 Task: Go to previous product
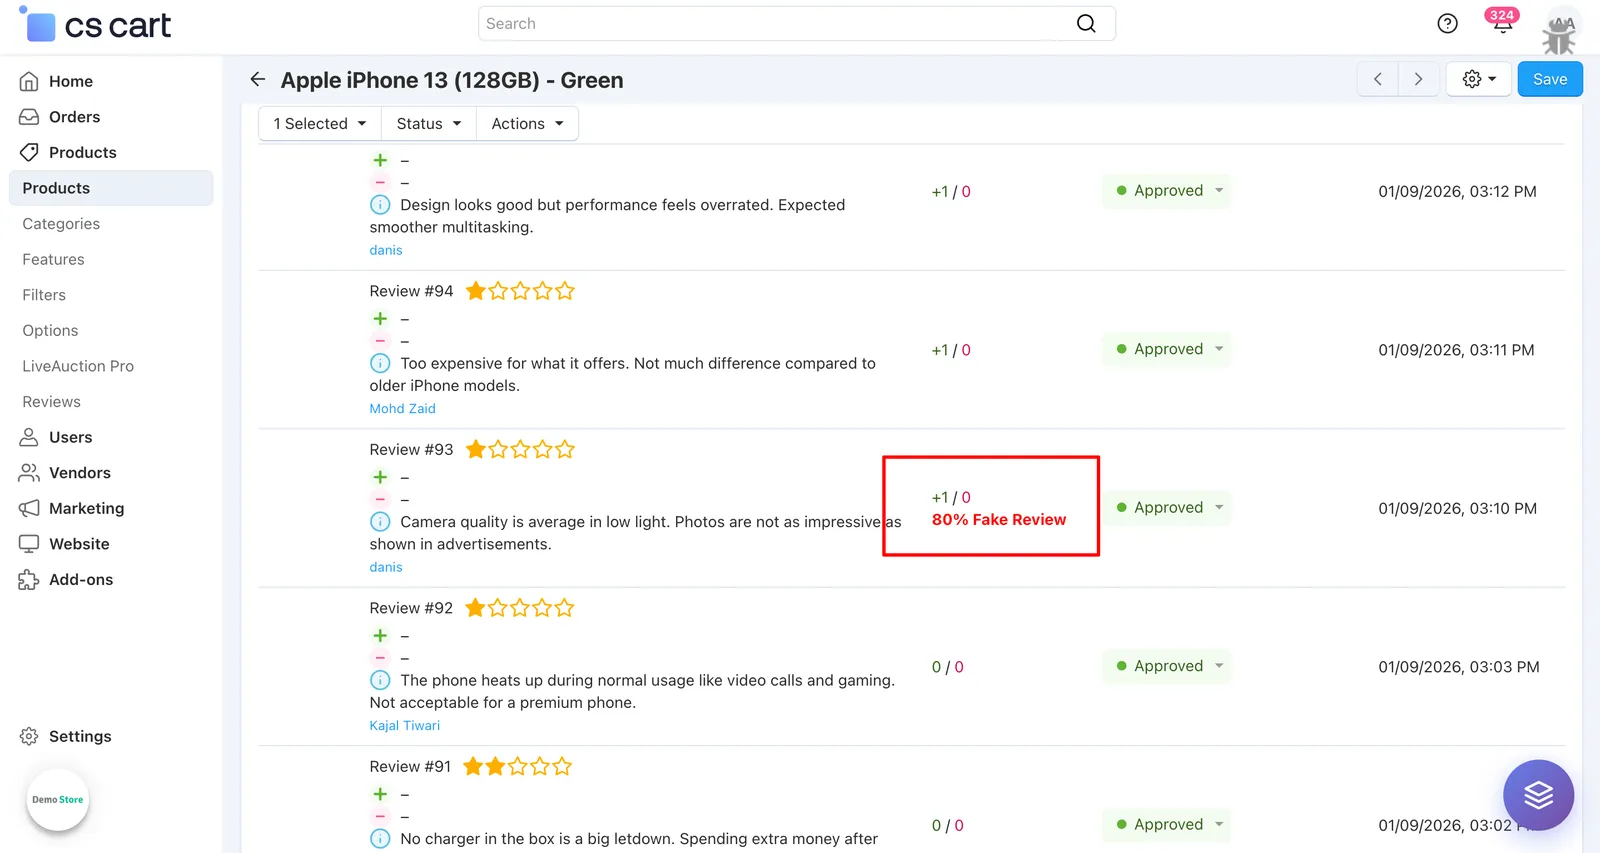click(1377, 79)
